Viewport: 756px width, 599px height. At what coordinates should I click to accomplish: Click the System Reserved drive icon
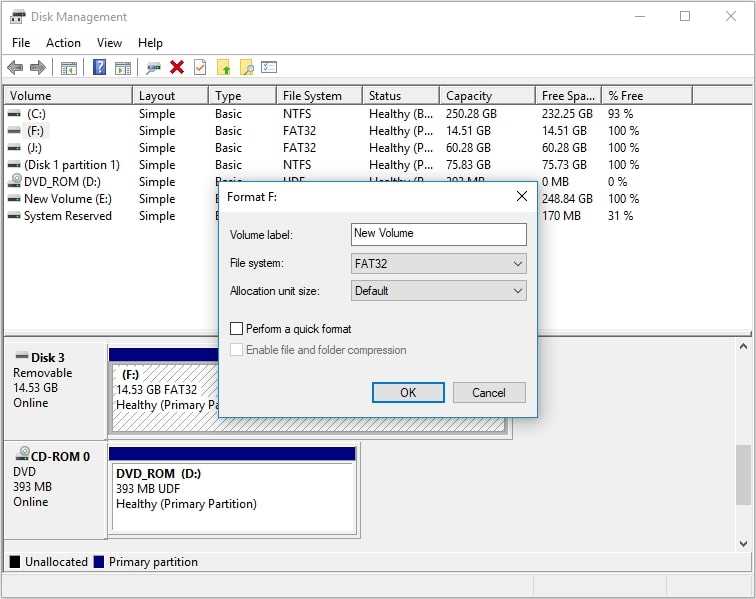14,216
